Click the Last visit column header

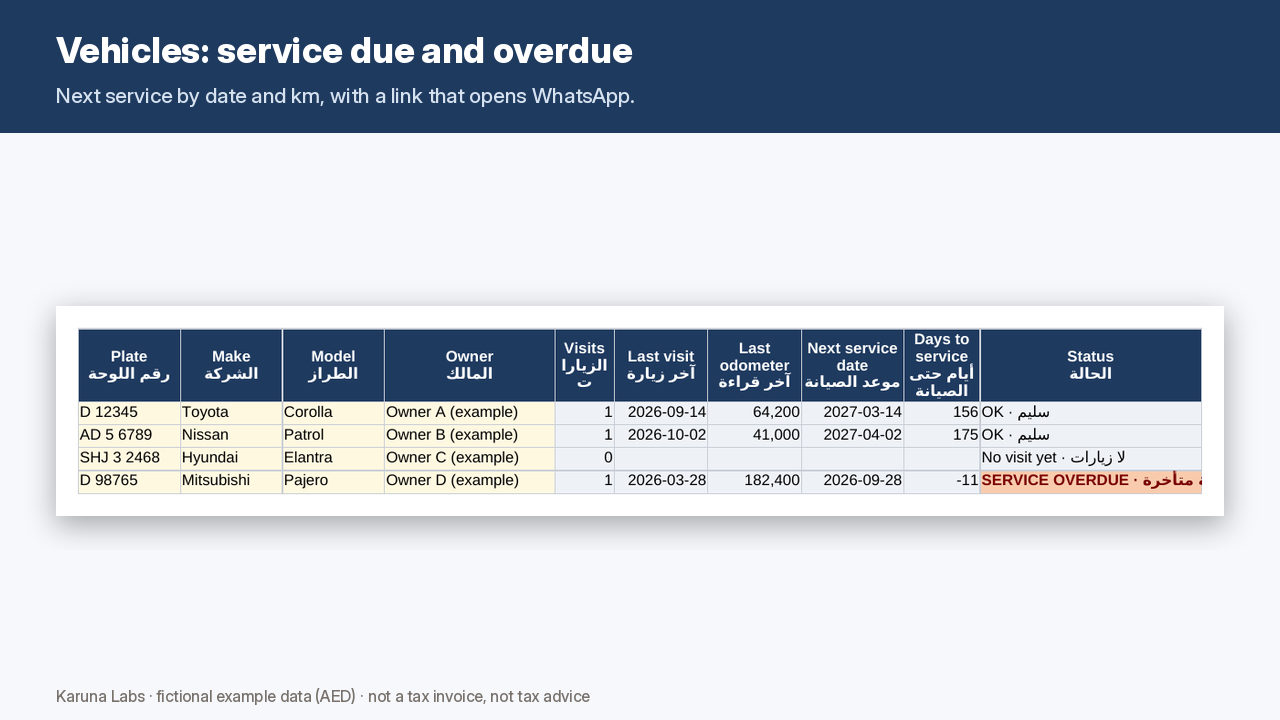point(661,365)
